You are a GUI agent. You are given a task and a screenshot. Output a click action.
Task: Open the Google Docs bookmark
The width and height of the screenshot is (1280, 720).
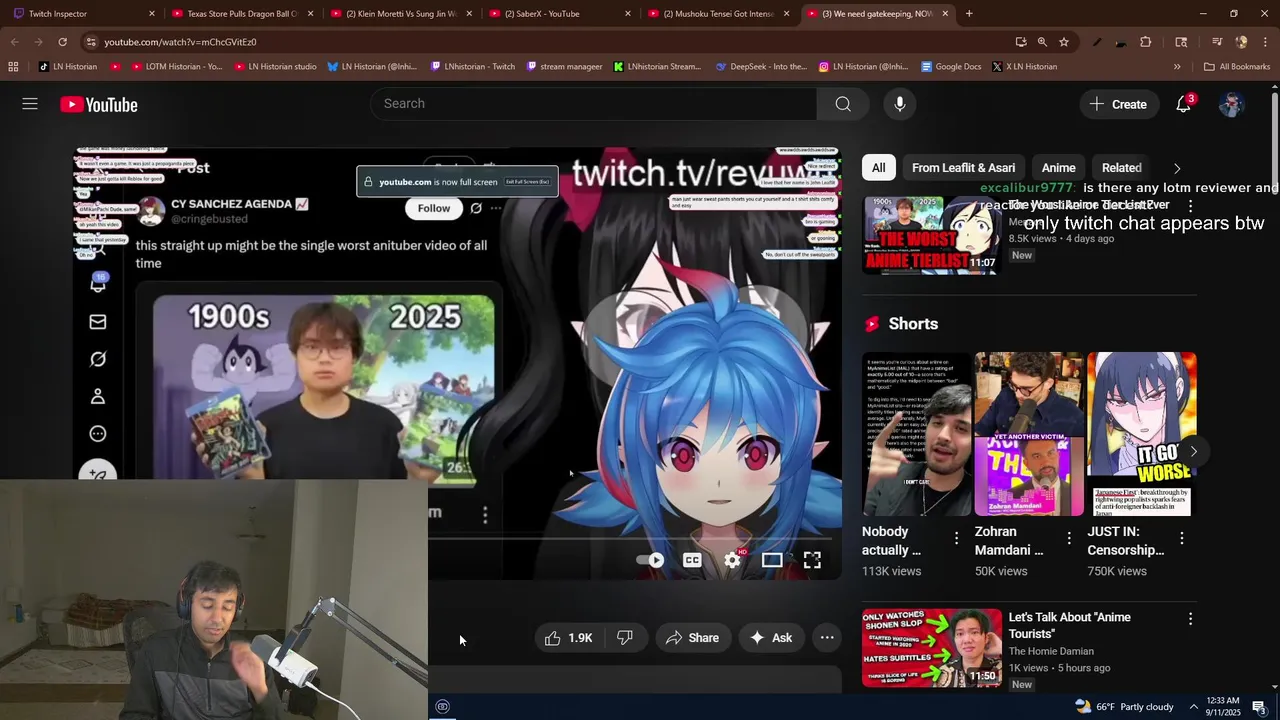point(951,67)
